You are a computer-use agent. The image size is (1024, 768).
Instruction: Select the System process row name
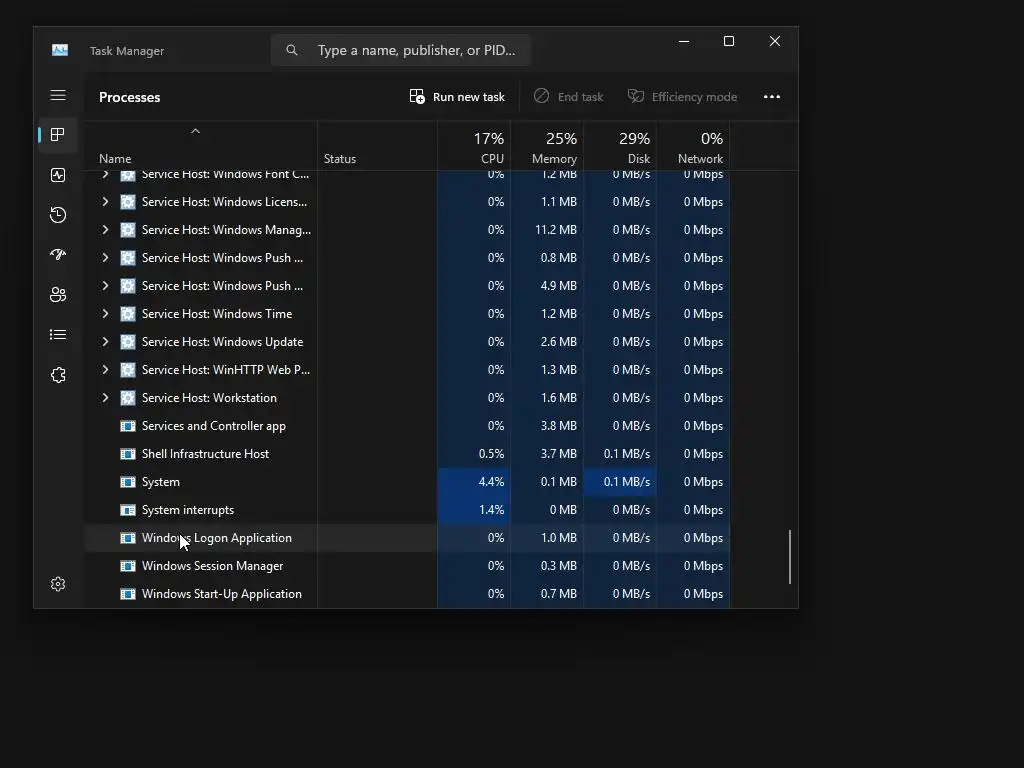coord(161,482)
